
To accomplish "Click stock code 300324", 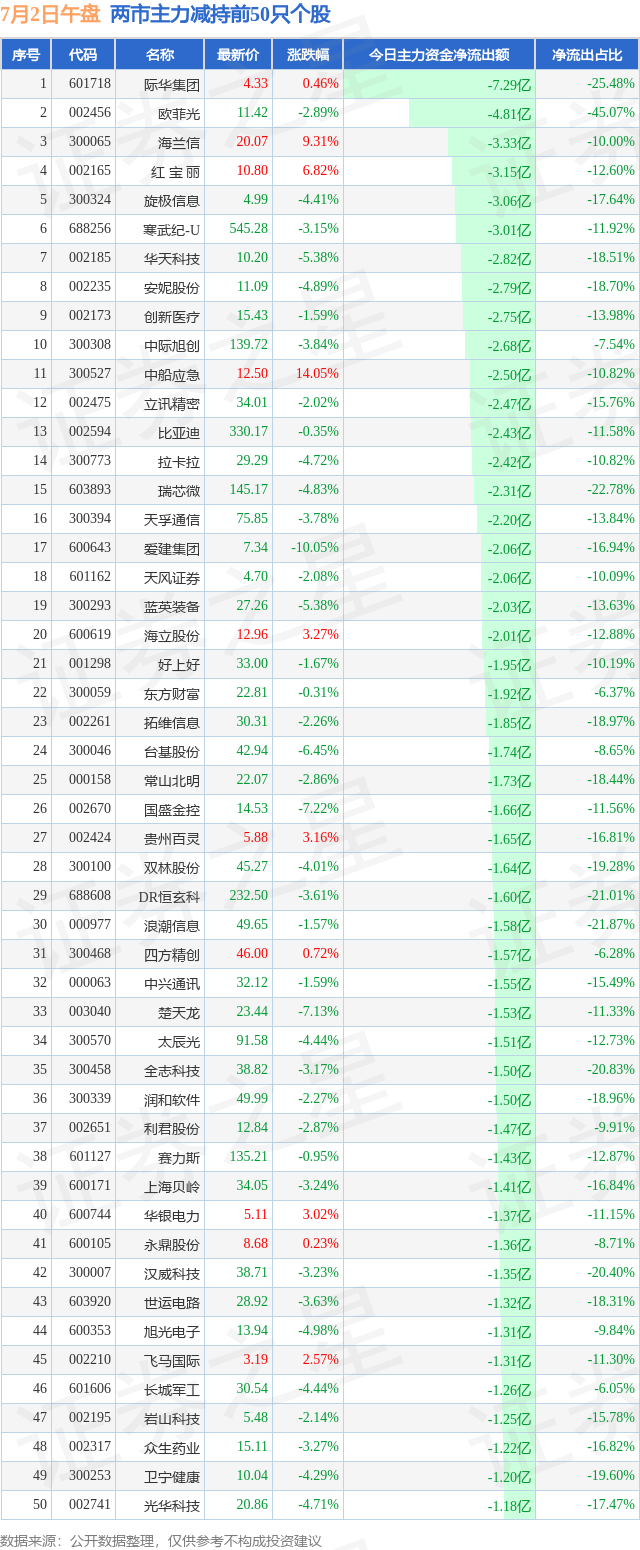I will click(x=90, y=200).
